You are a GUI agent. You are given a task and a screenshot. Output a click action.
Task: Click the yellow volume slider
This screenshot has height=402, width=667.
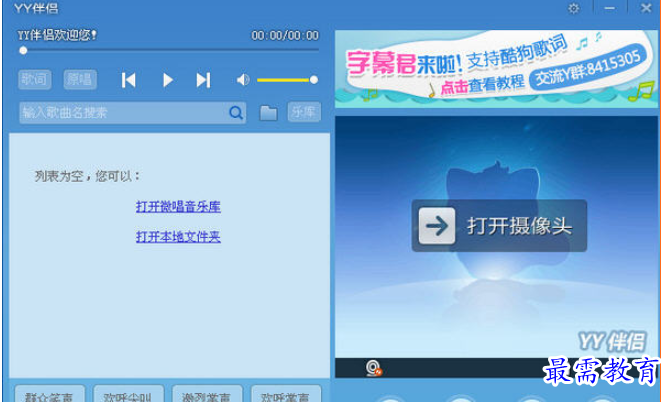coord(287,80)
